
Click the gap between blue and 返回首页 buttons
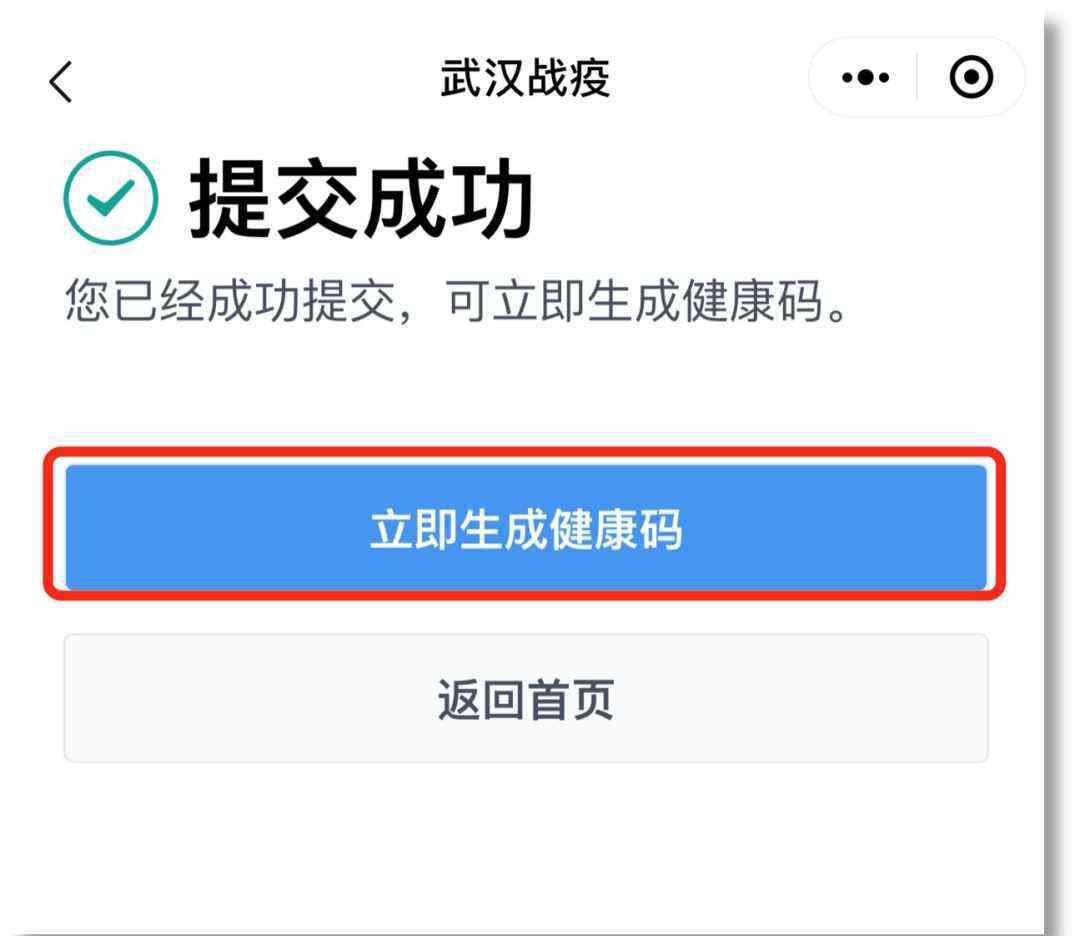526,616
